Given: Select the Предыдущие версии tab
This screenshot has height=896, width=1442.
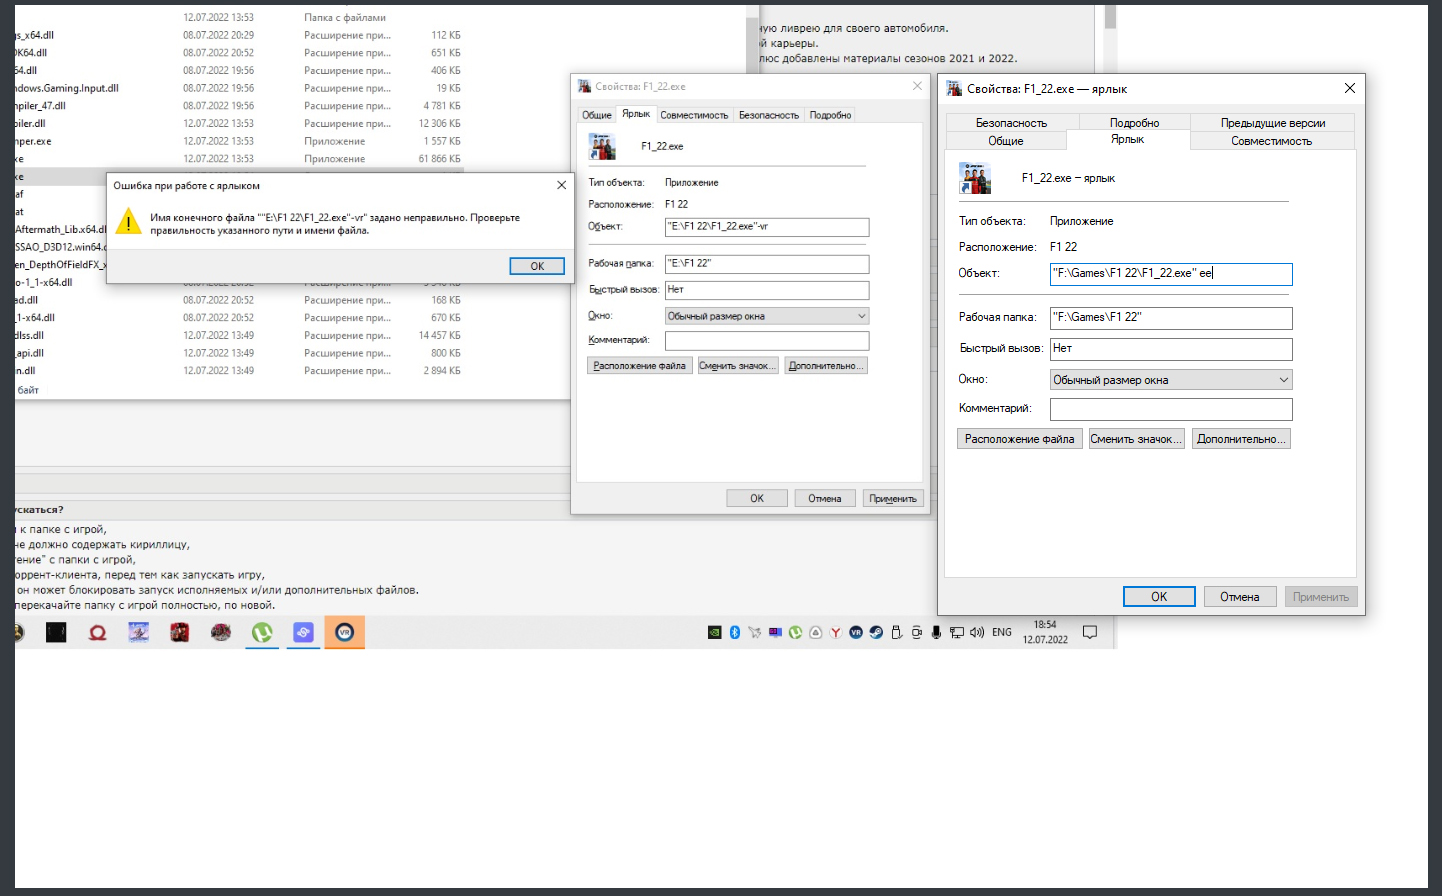Looking at the screenshot, I should [x=1272, y=123].
